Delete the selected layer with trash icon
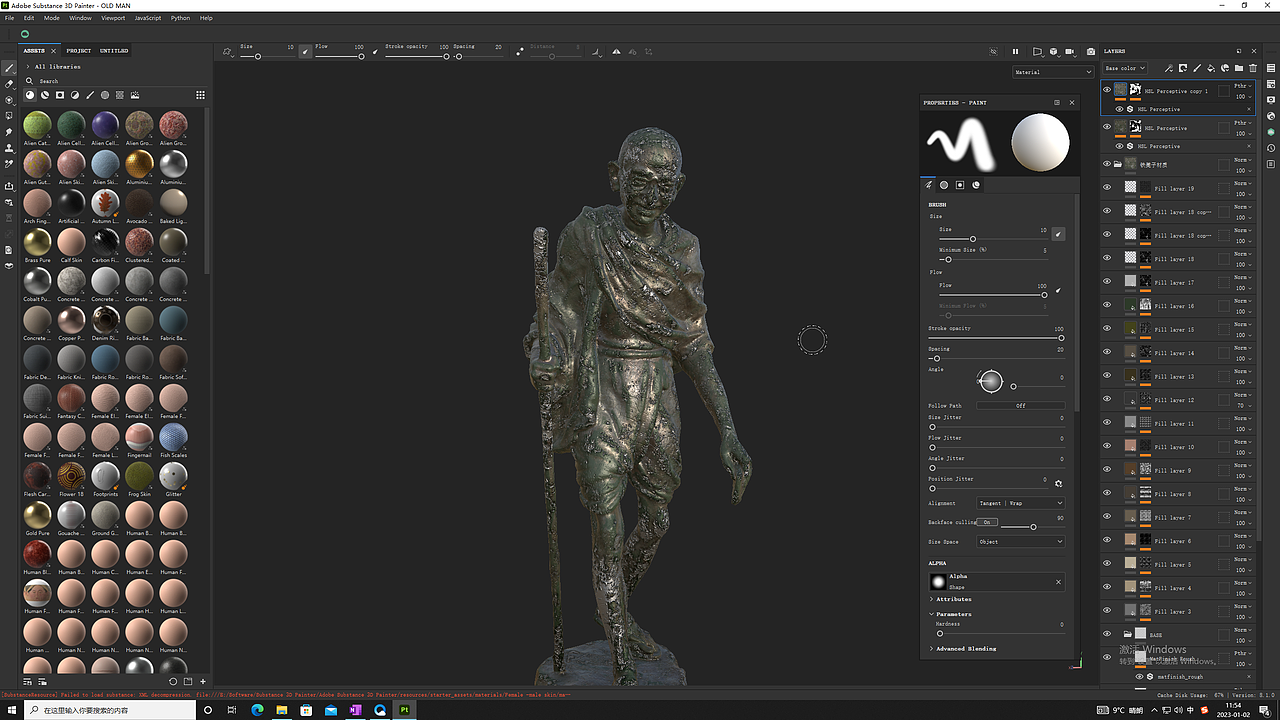 coord(1253,68)
